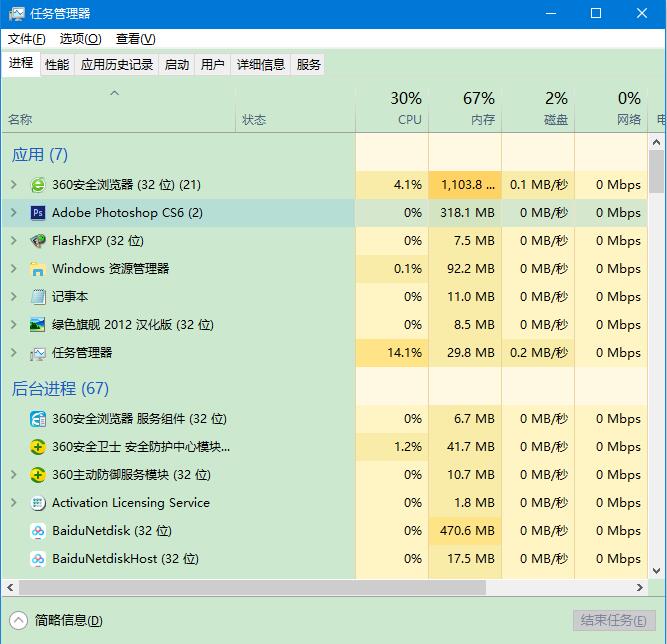Expand the 任务管理器 process row
This screenshot has width=667, height=644.
[14, 353]
